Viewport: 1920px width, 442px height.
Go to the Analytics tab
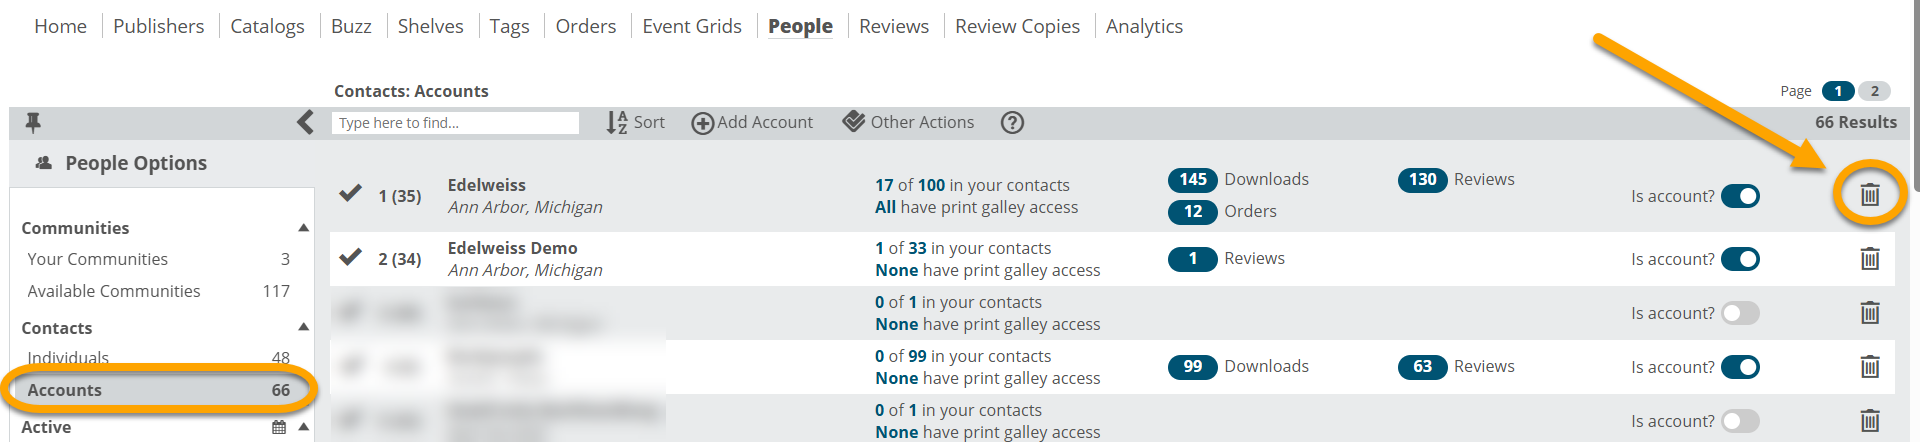1144,26
